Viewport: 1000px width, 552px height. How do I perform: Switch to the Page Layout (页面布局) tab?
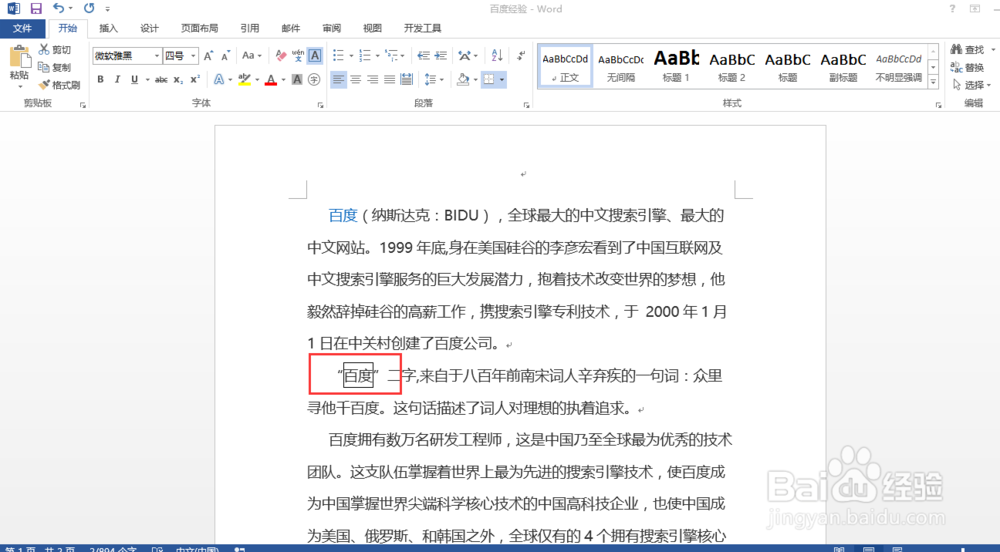[199, 28]
